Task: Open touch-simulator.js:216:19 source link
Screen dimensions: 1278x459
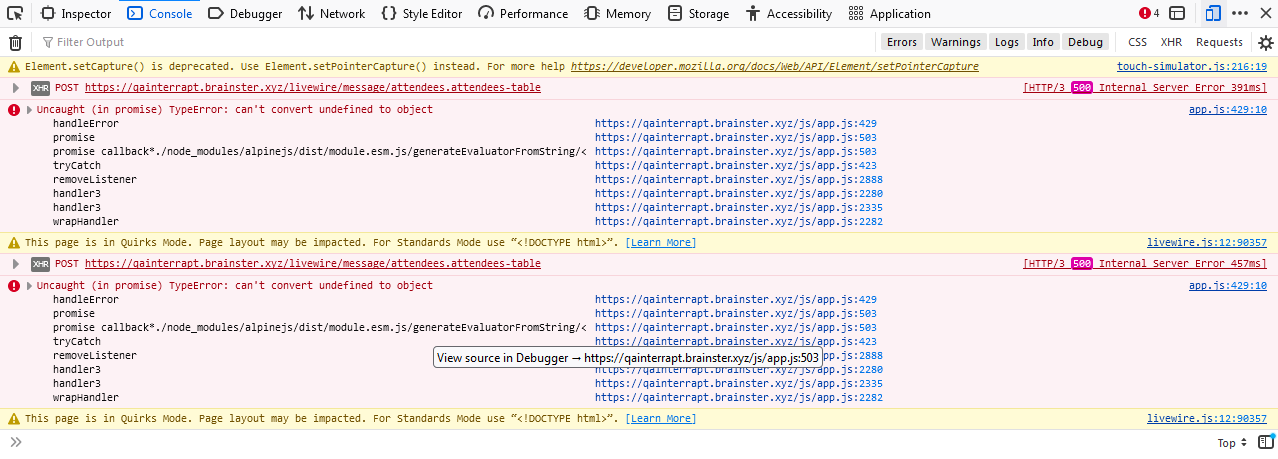Action: click(x=1191, y=67)
